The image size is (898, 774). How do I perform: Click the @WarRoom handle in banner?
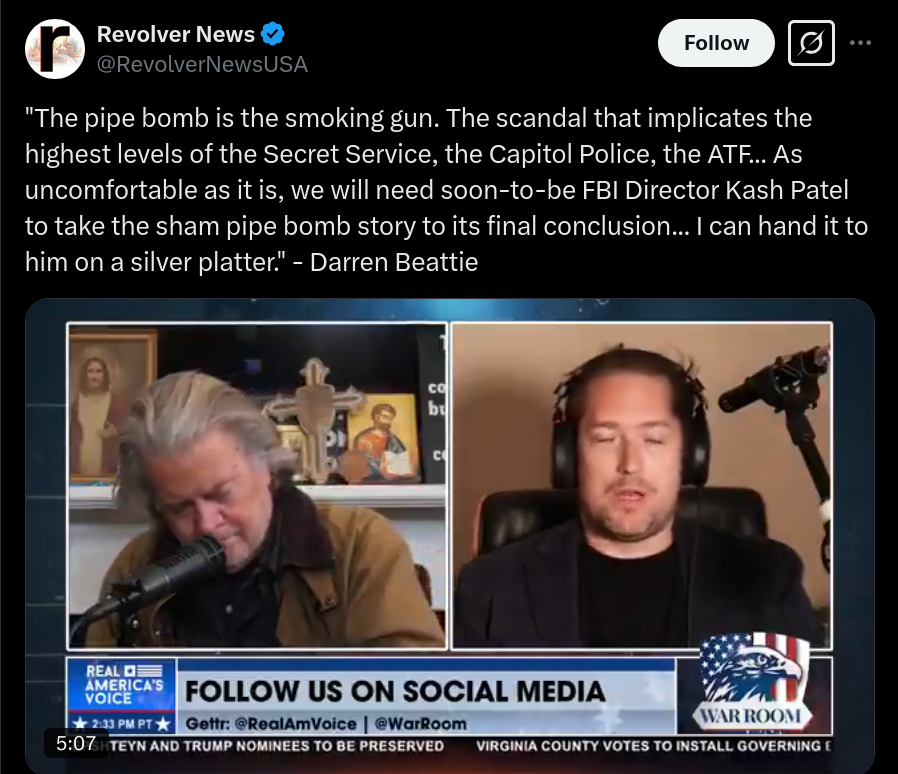point(420,724)
